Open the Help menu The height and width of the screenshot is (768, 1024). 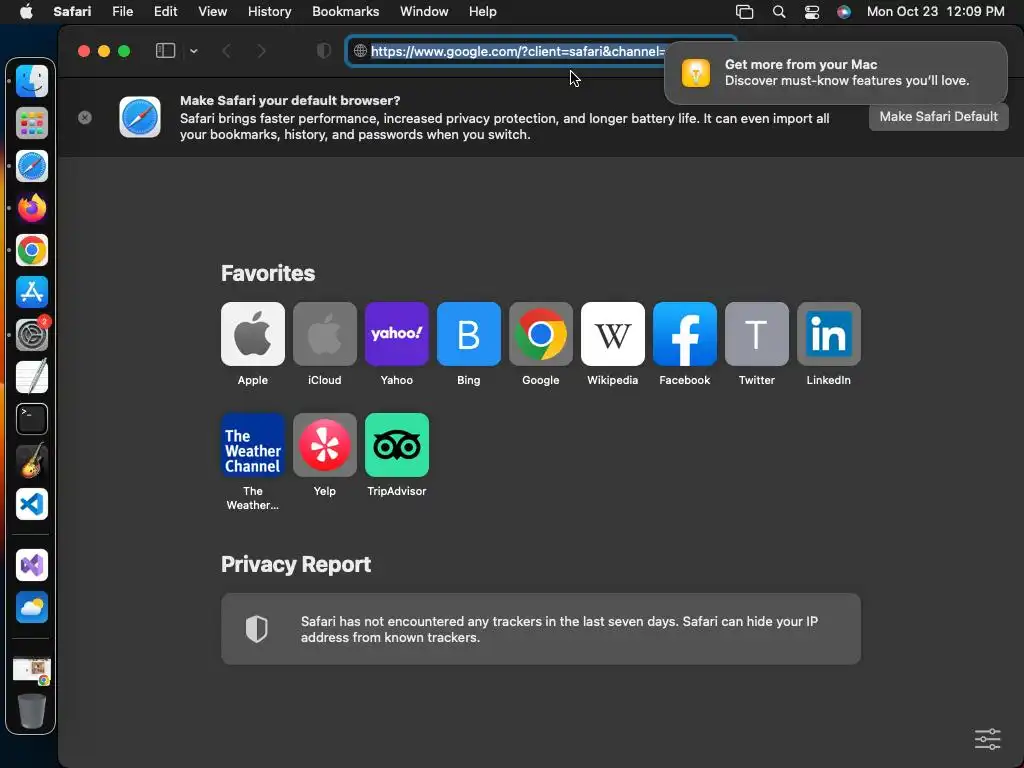point(483,12)
